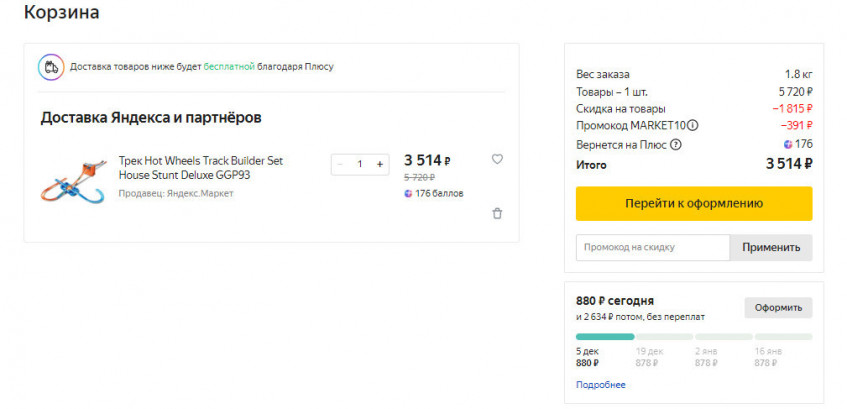Decrease item quantity with the minus button

click(341, 164)
